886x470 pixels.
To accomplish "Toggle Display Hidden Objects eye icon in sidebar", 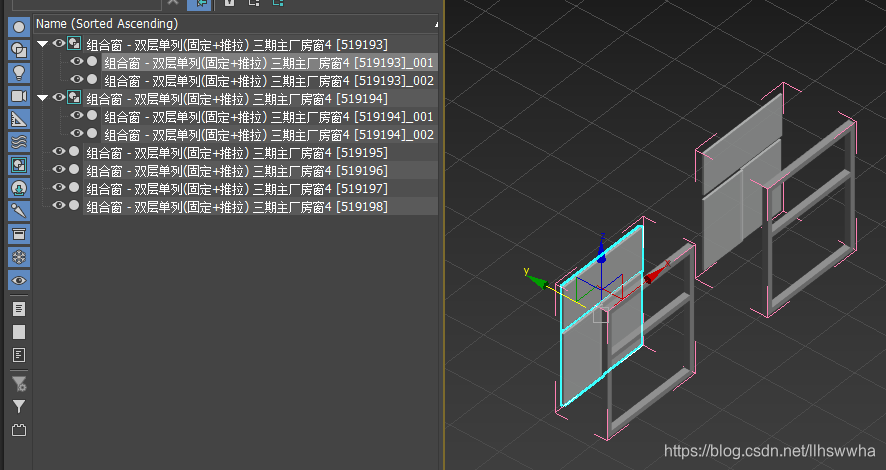I will click(19, 280).
